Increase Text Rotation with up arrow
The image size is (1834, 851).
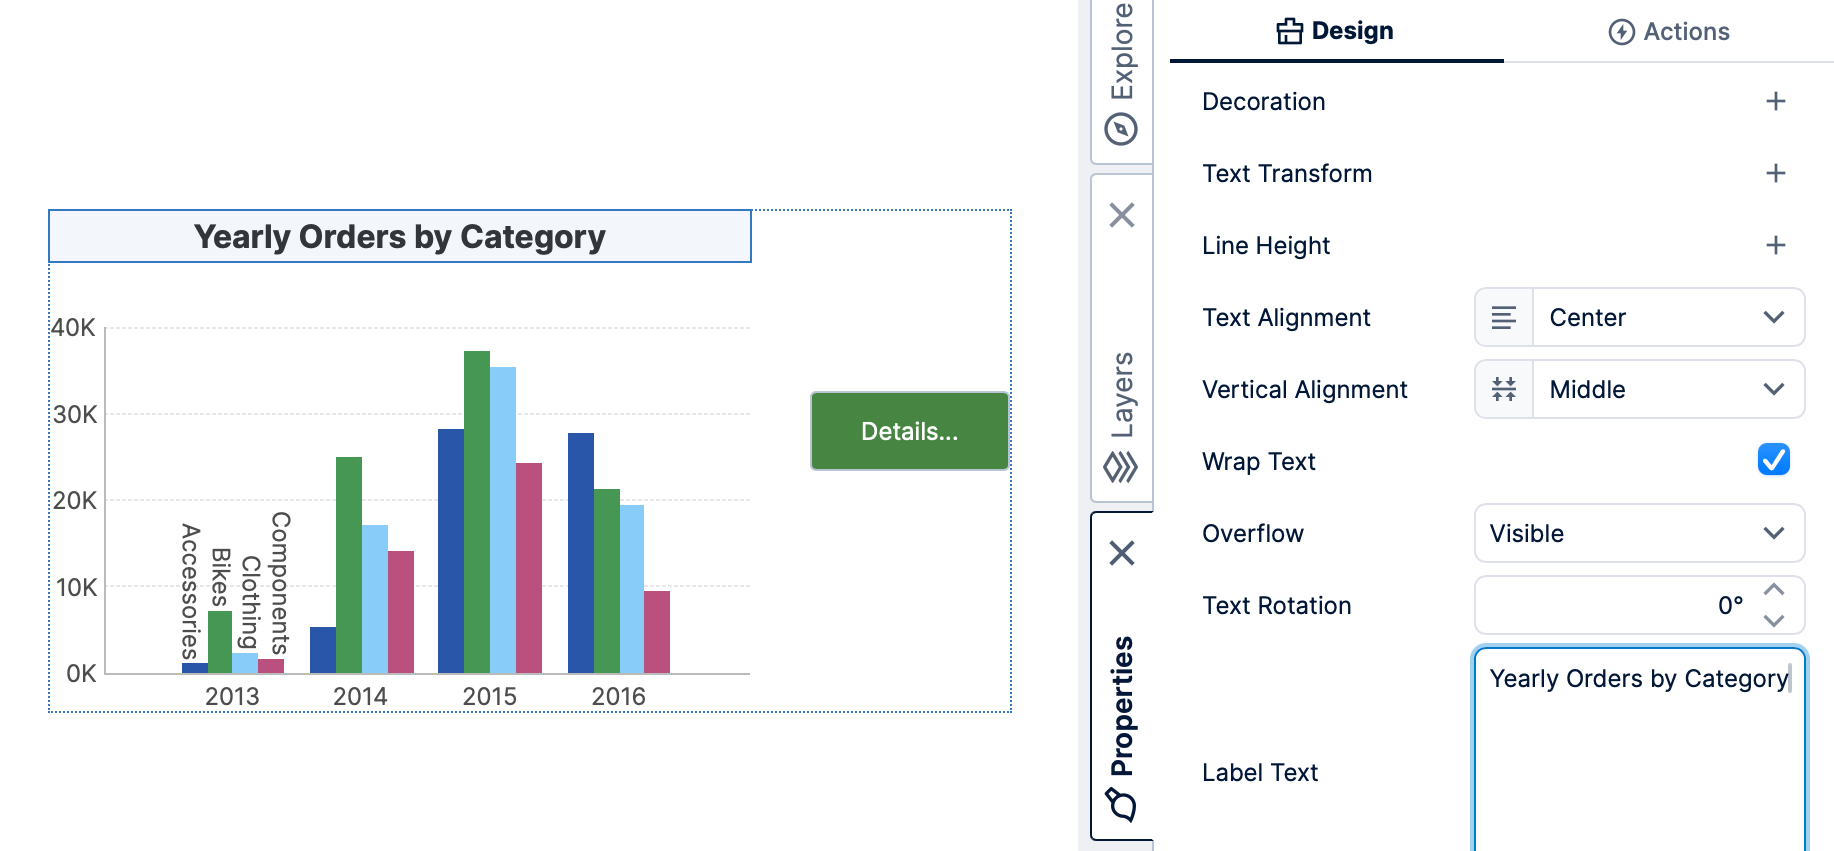1773,590
